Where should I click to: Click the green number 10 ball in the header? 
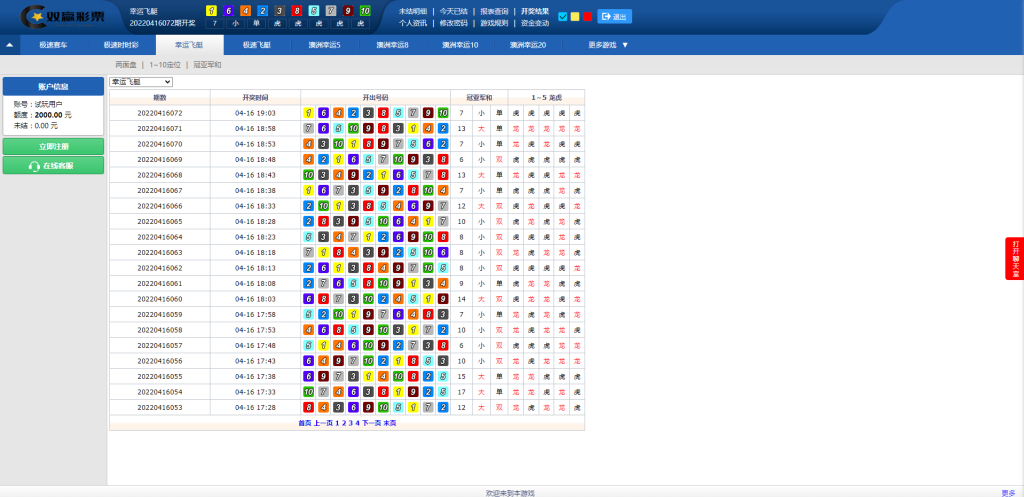click(x=365, y=10)
